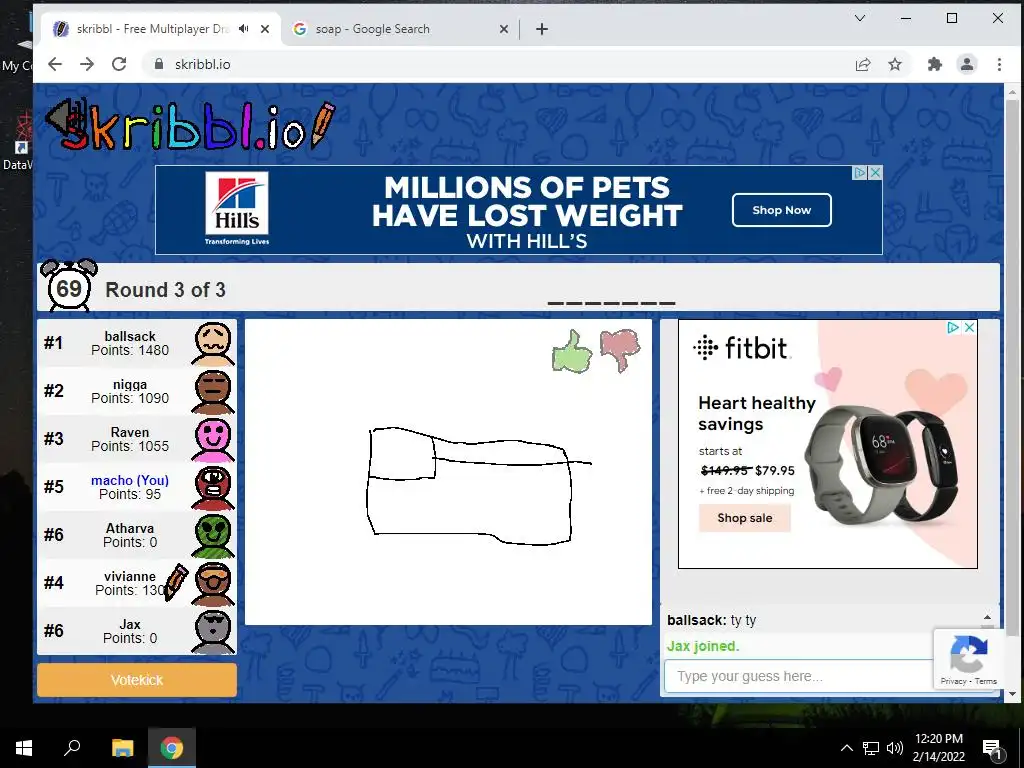Open AdChoices info on Hill's ad
This screenshot has height=768, width=1024.
coord(860,172)
